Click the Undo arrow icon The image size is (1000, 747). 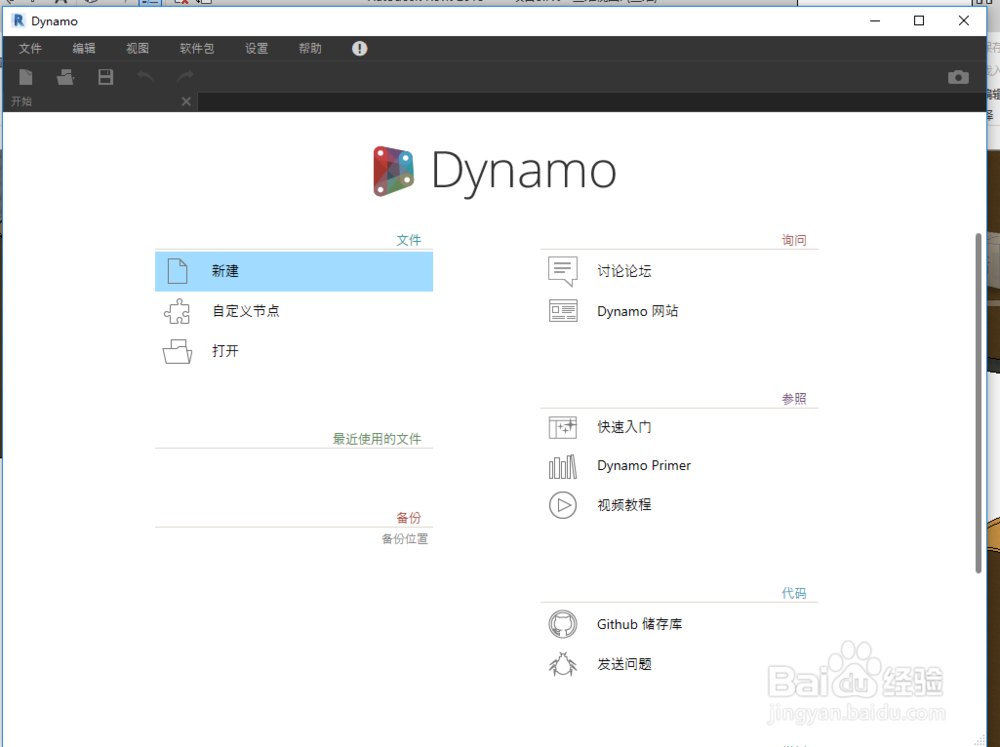pos(145,77)
